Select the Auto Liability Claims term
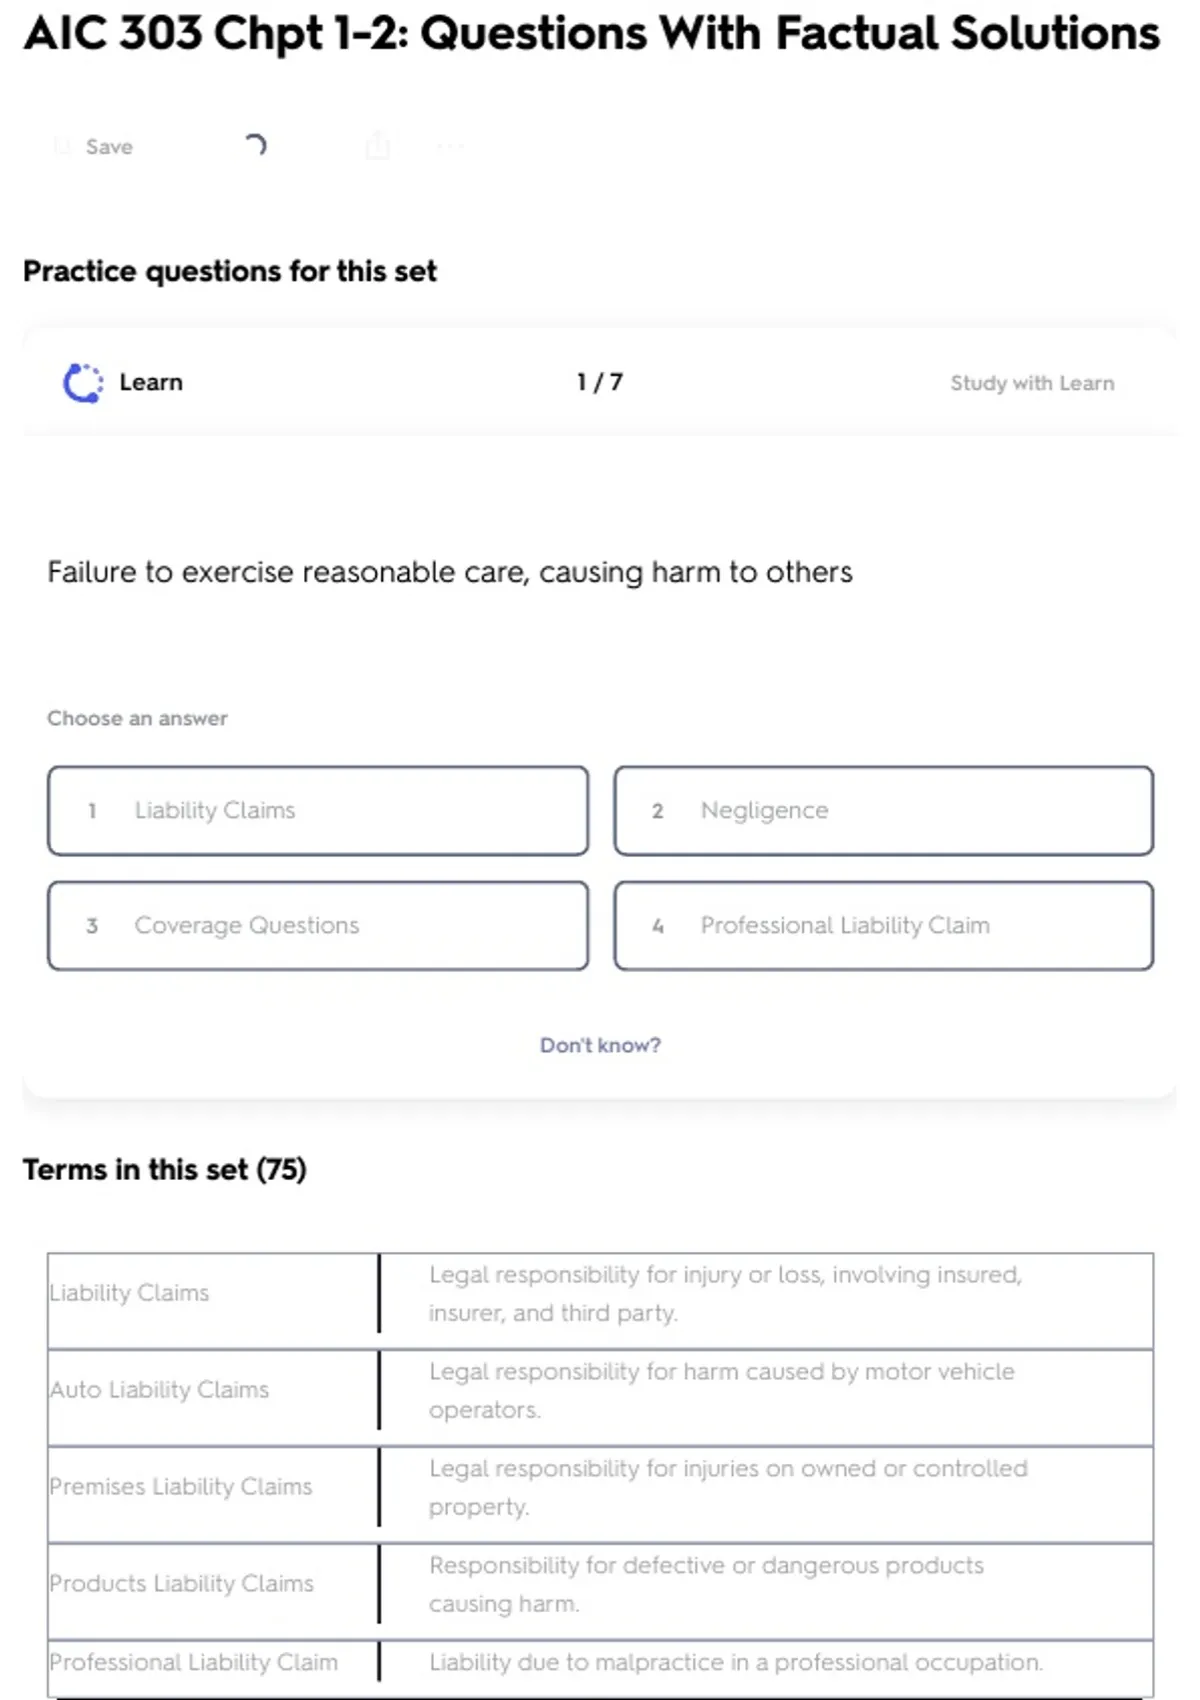 160,1390
